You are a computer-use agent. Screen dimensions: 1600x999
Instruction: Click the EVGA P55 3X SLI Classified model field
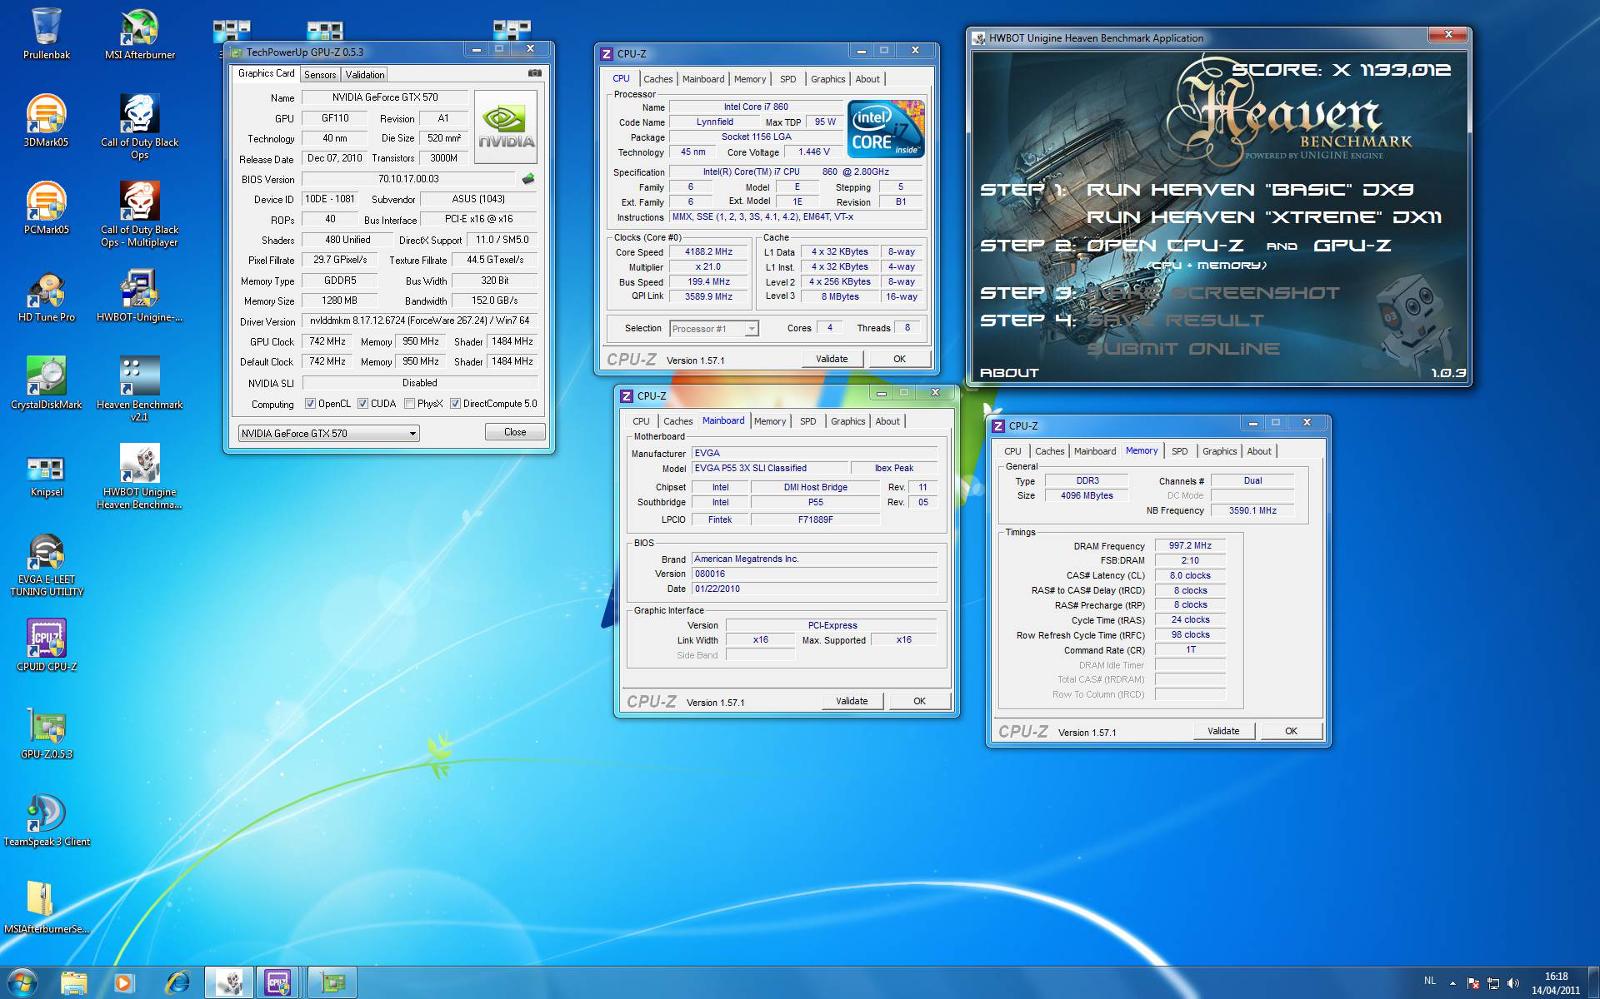[768, 468]
